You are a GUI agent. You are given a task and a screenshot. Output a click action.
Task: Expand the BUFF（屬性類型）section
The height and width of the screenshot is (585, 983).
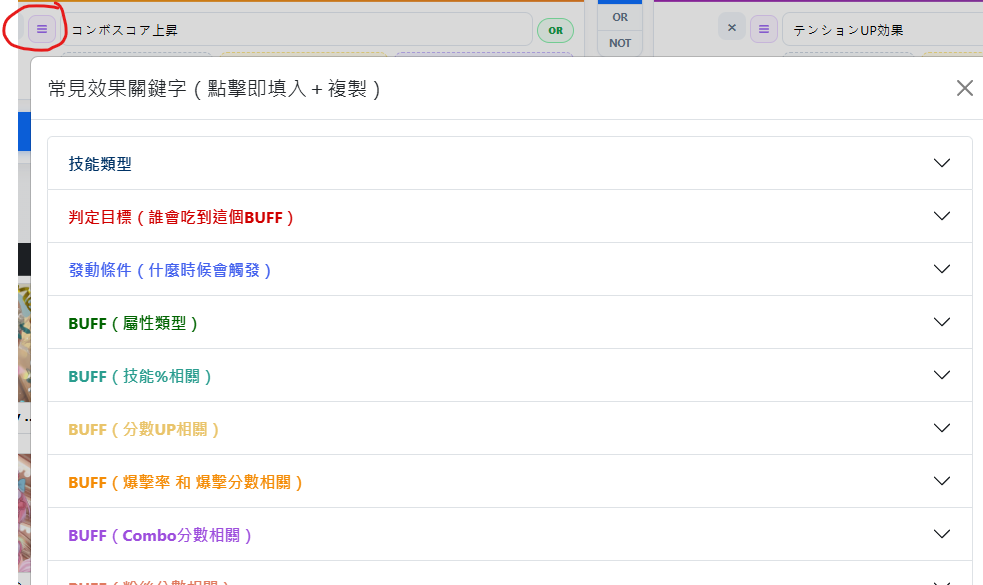(x=510, y=323)
